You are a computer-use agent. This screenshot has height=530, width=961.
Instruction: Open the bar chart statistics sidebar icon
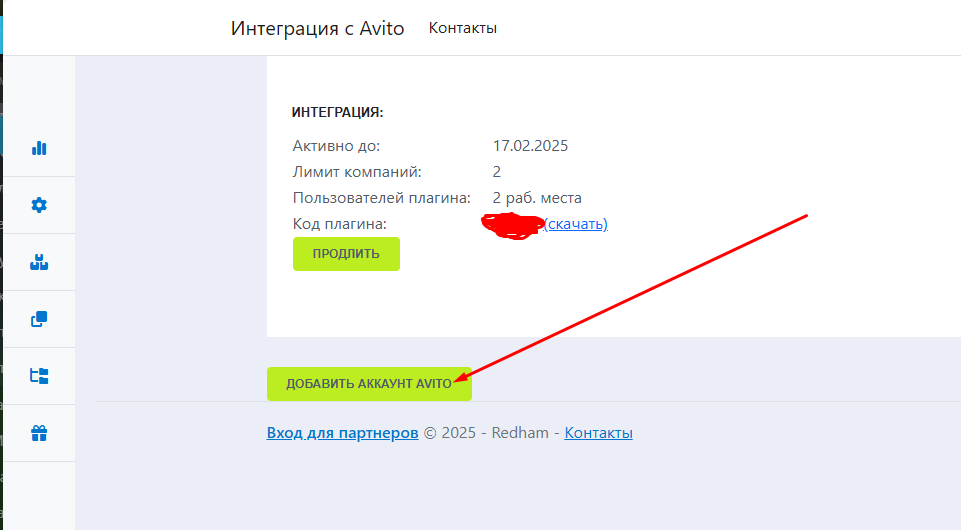[x=39, y=148]
